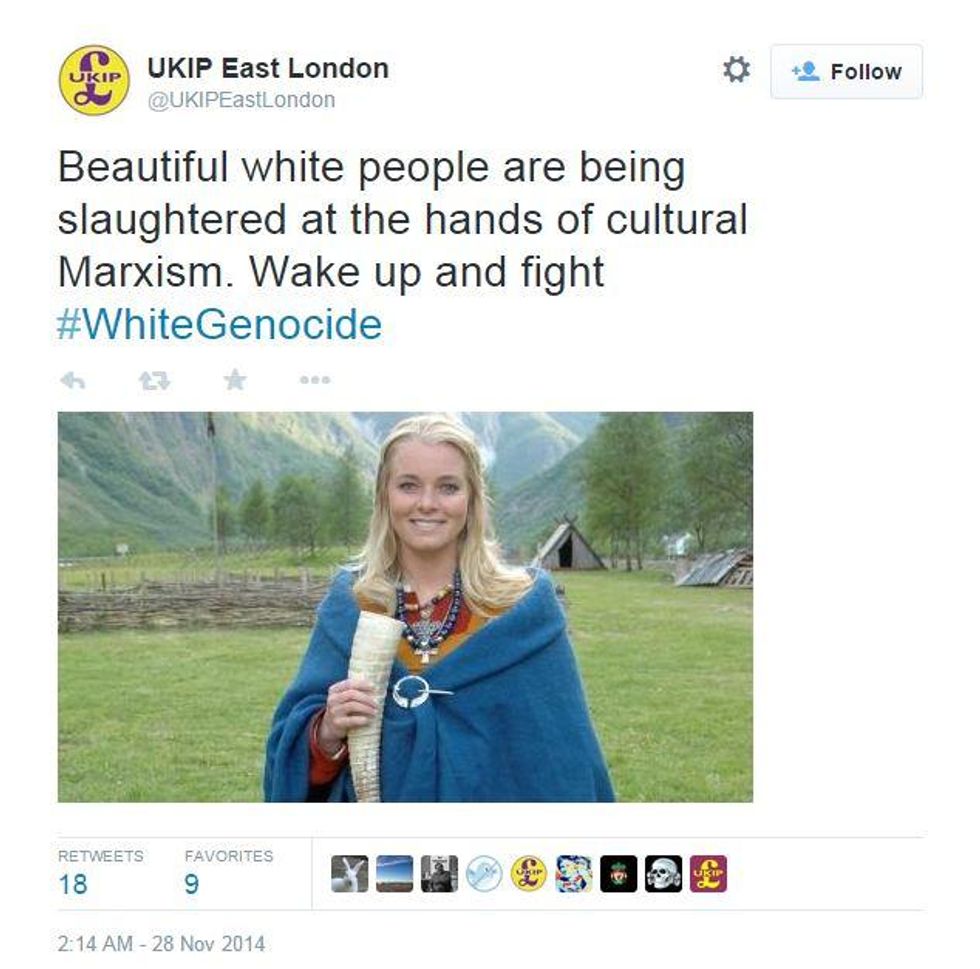This screenshot has width=980, height=969.
Task: Click the retweet arrows icon
Action: (154, 380)
